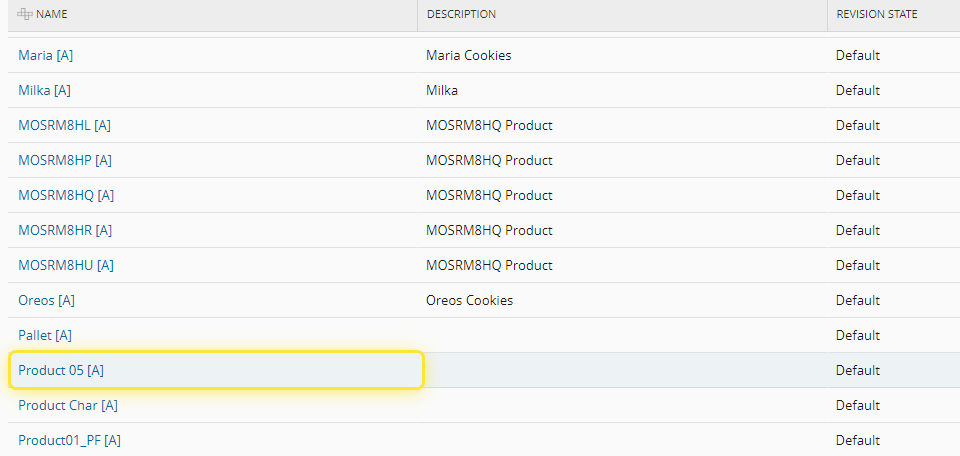Sort by the Description column header
Viewport: 960px width, 456px height.
pos(461,14)
